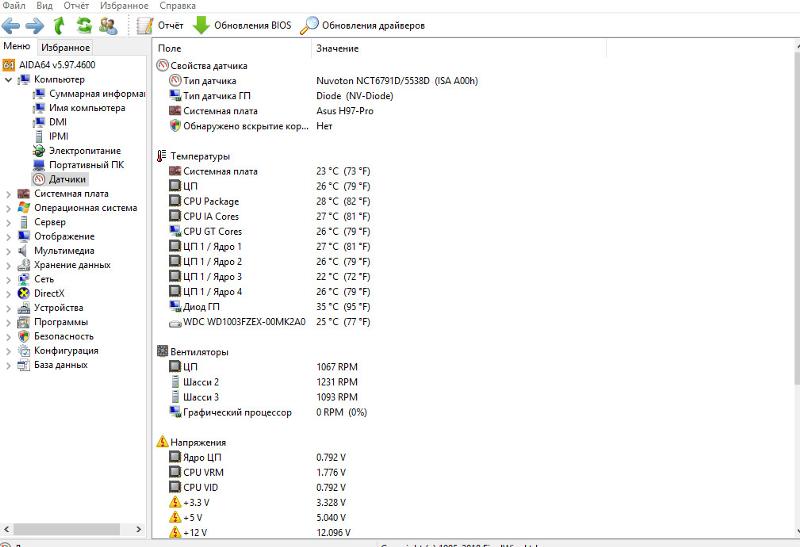Image resolution: width=800 pixels, height=547 pixels.
Task: Select the Электропитание tree item icon
Action: [x=39, y=151]
